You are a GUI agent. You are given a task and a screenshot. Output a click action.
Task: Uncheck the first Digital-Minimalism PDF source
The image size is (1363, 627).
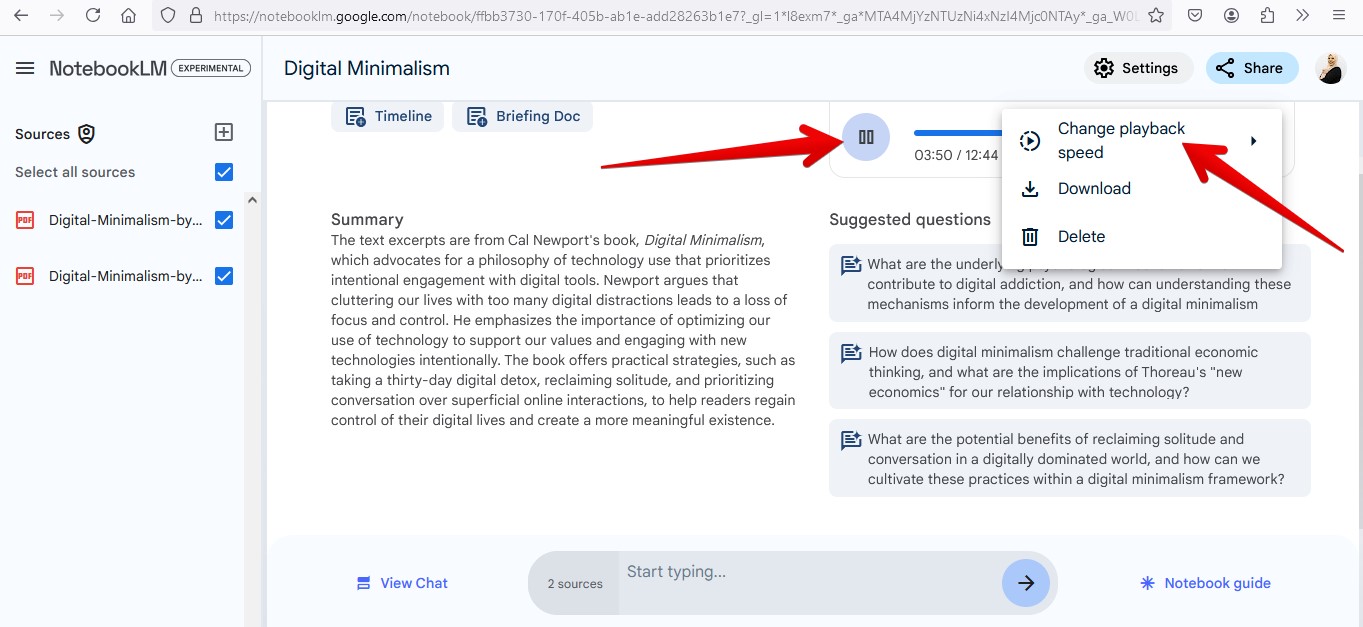pyautogui.click(x=224, y=220)
